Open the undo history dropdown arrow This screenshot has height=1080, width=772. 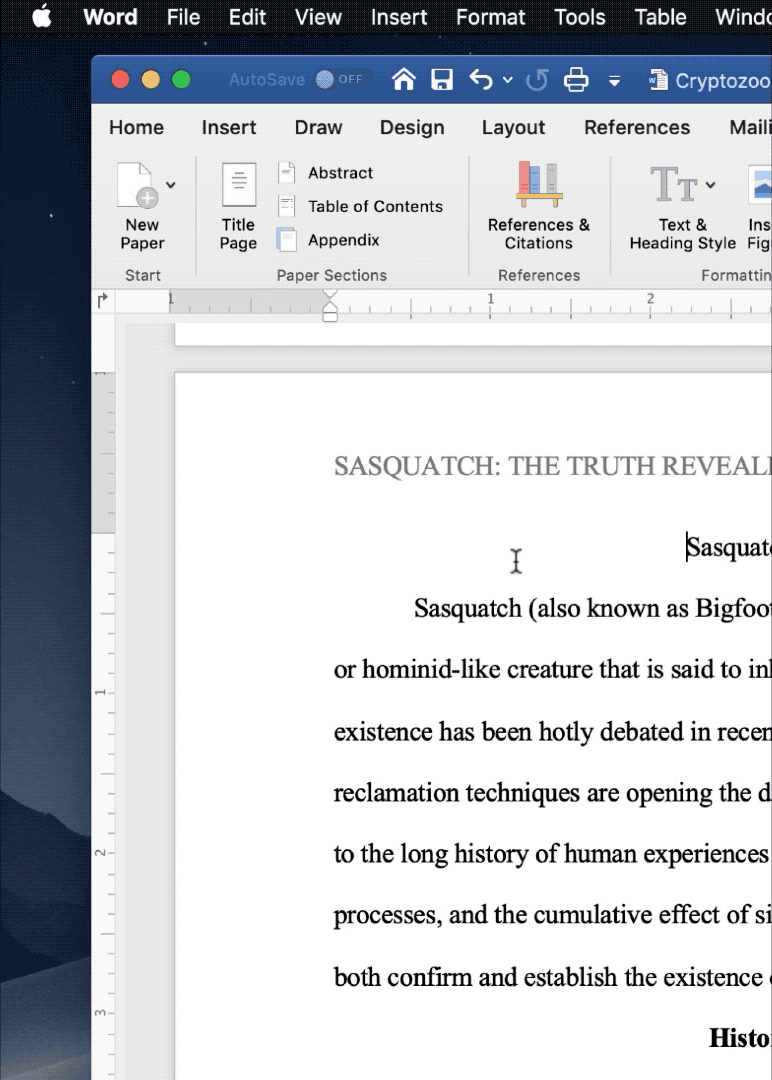(x=508, y=80)
